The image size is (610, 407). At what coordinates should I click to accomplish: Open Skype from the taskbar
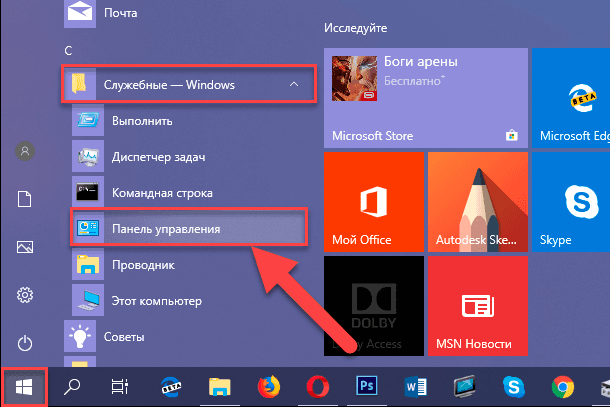point(514,387)
